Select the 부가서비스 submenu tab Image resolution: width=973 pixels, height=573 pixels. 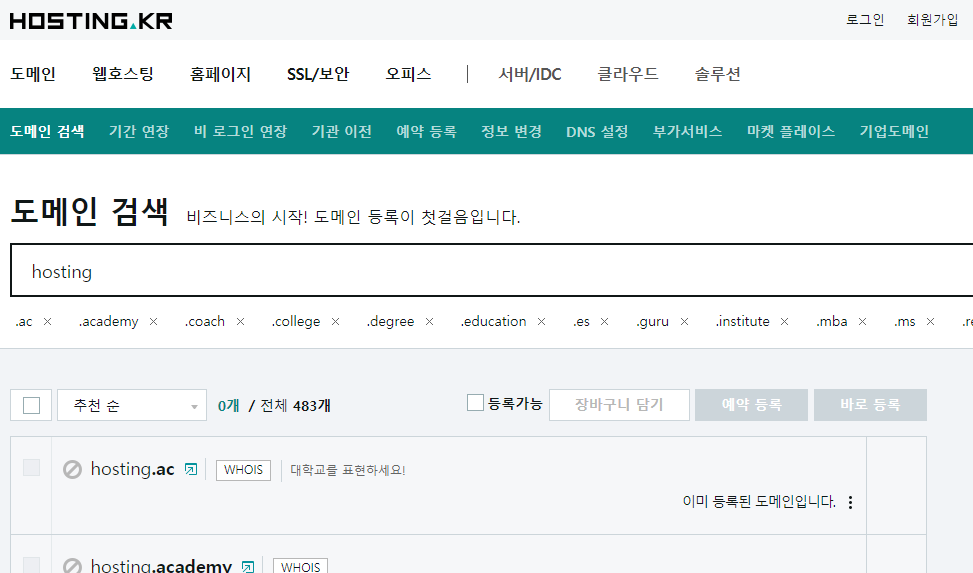click(x=688, y=132)
